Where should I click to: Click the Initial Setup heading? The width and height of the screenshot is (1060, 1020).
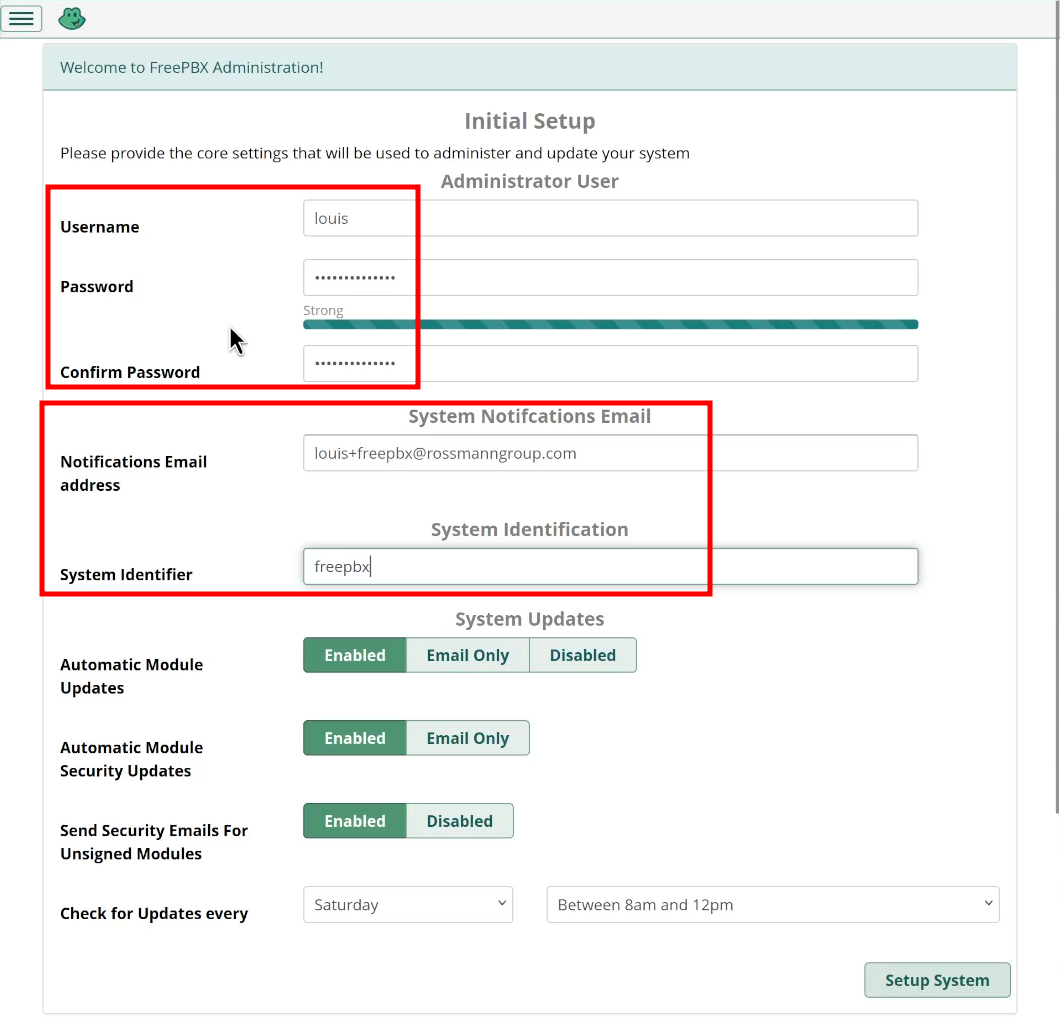(x=529, y=121)
